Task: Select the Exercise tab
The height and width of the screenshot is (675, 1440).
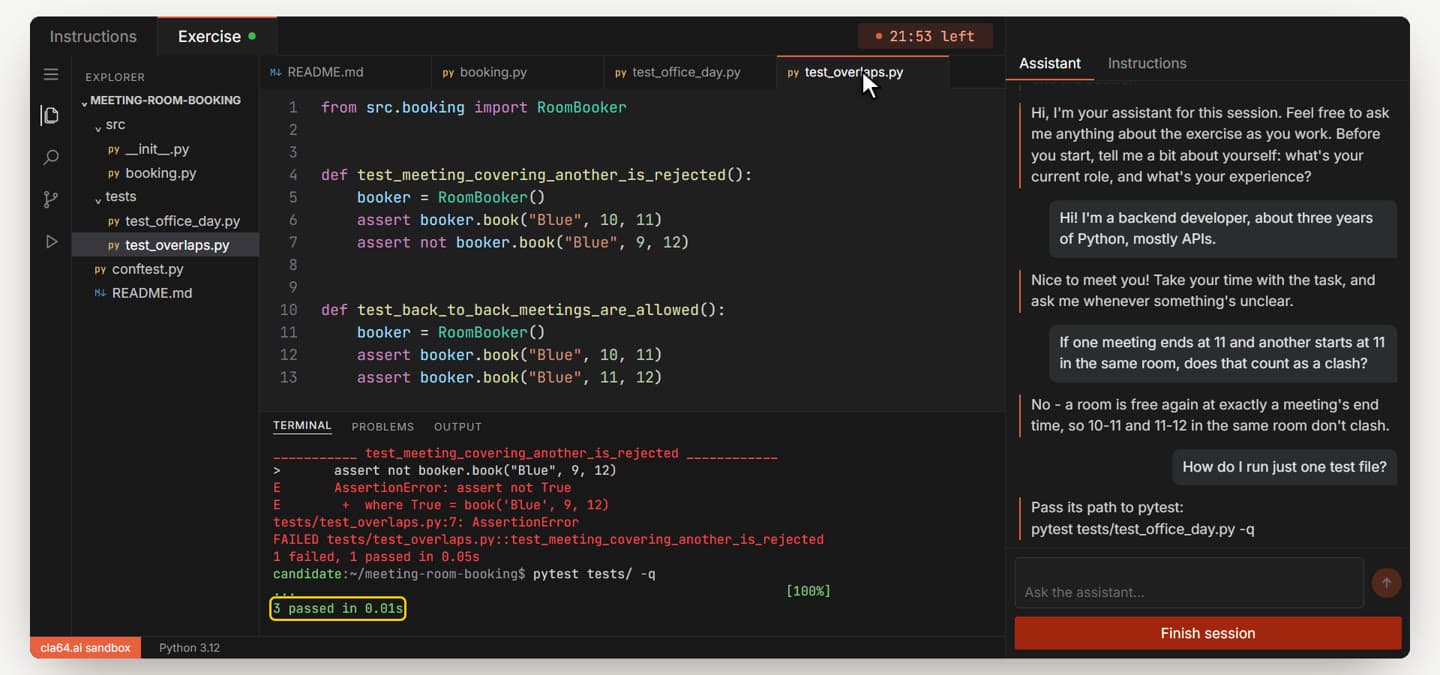Action: coord(217,36)
